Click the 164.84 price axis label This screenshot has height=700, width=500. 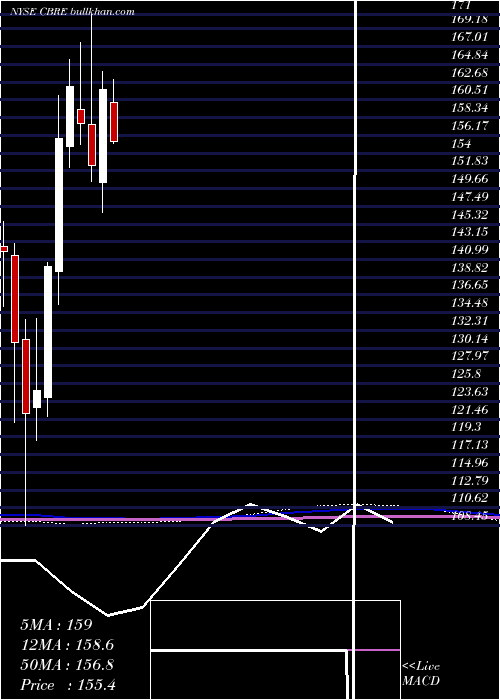470,54
